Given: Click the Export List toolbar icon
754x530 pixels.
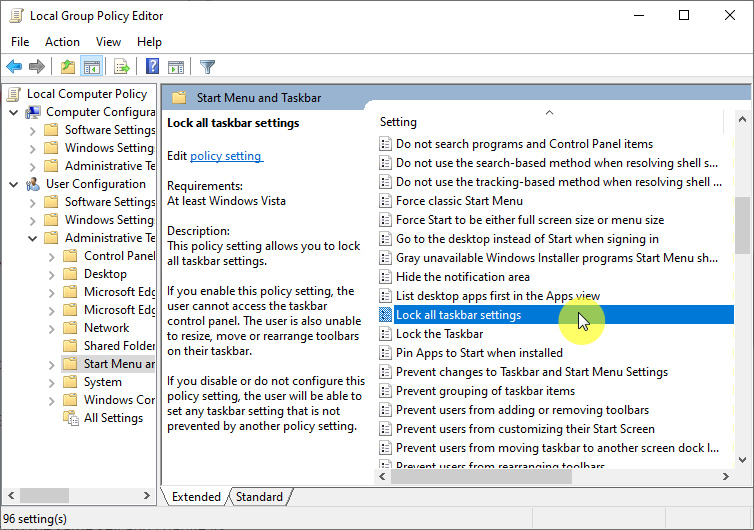Looking at the screenshot, I should click(121, 67).
